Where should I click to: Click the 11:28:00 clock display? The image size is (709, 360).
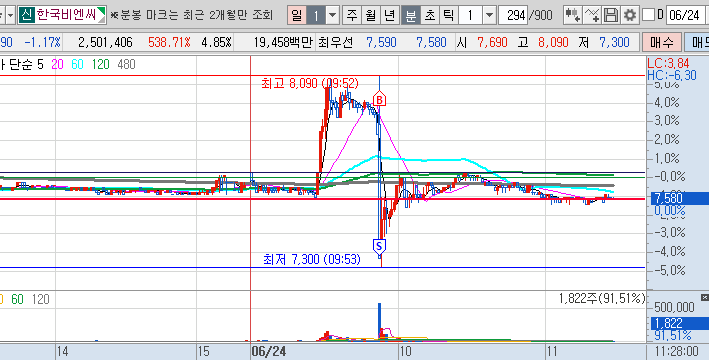coord(676,351)
